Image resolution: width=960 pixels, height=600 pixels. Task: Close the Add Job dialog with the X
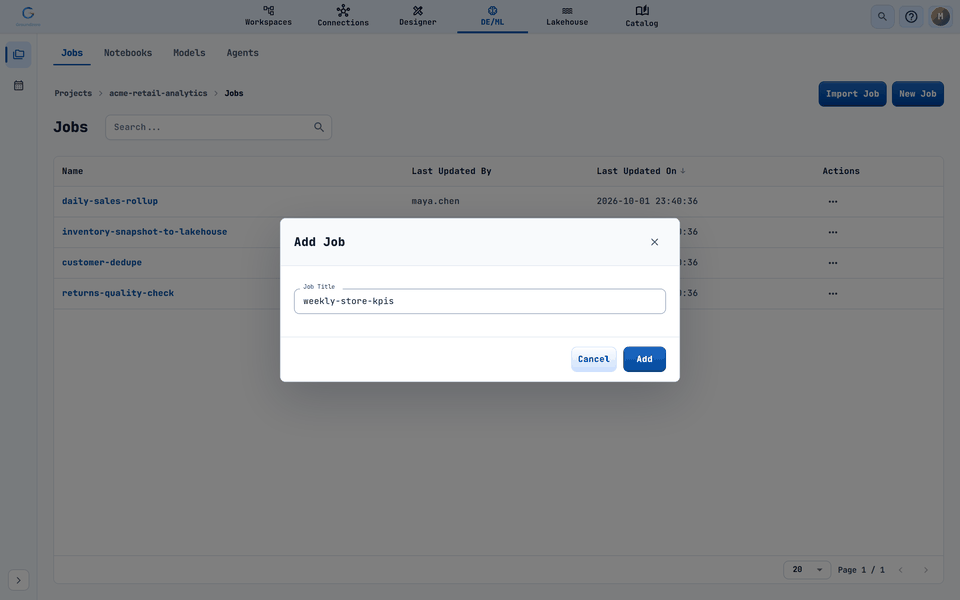coord(654,242)
